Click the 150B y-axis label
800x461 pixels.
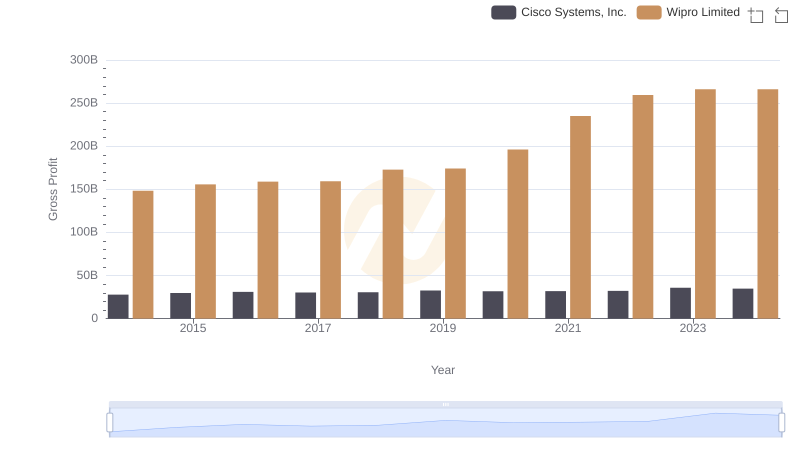pos(84,189)
